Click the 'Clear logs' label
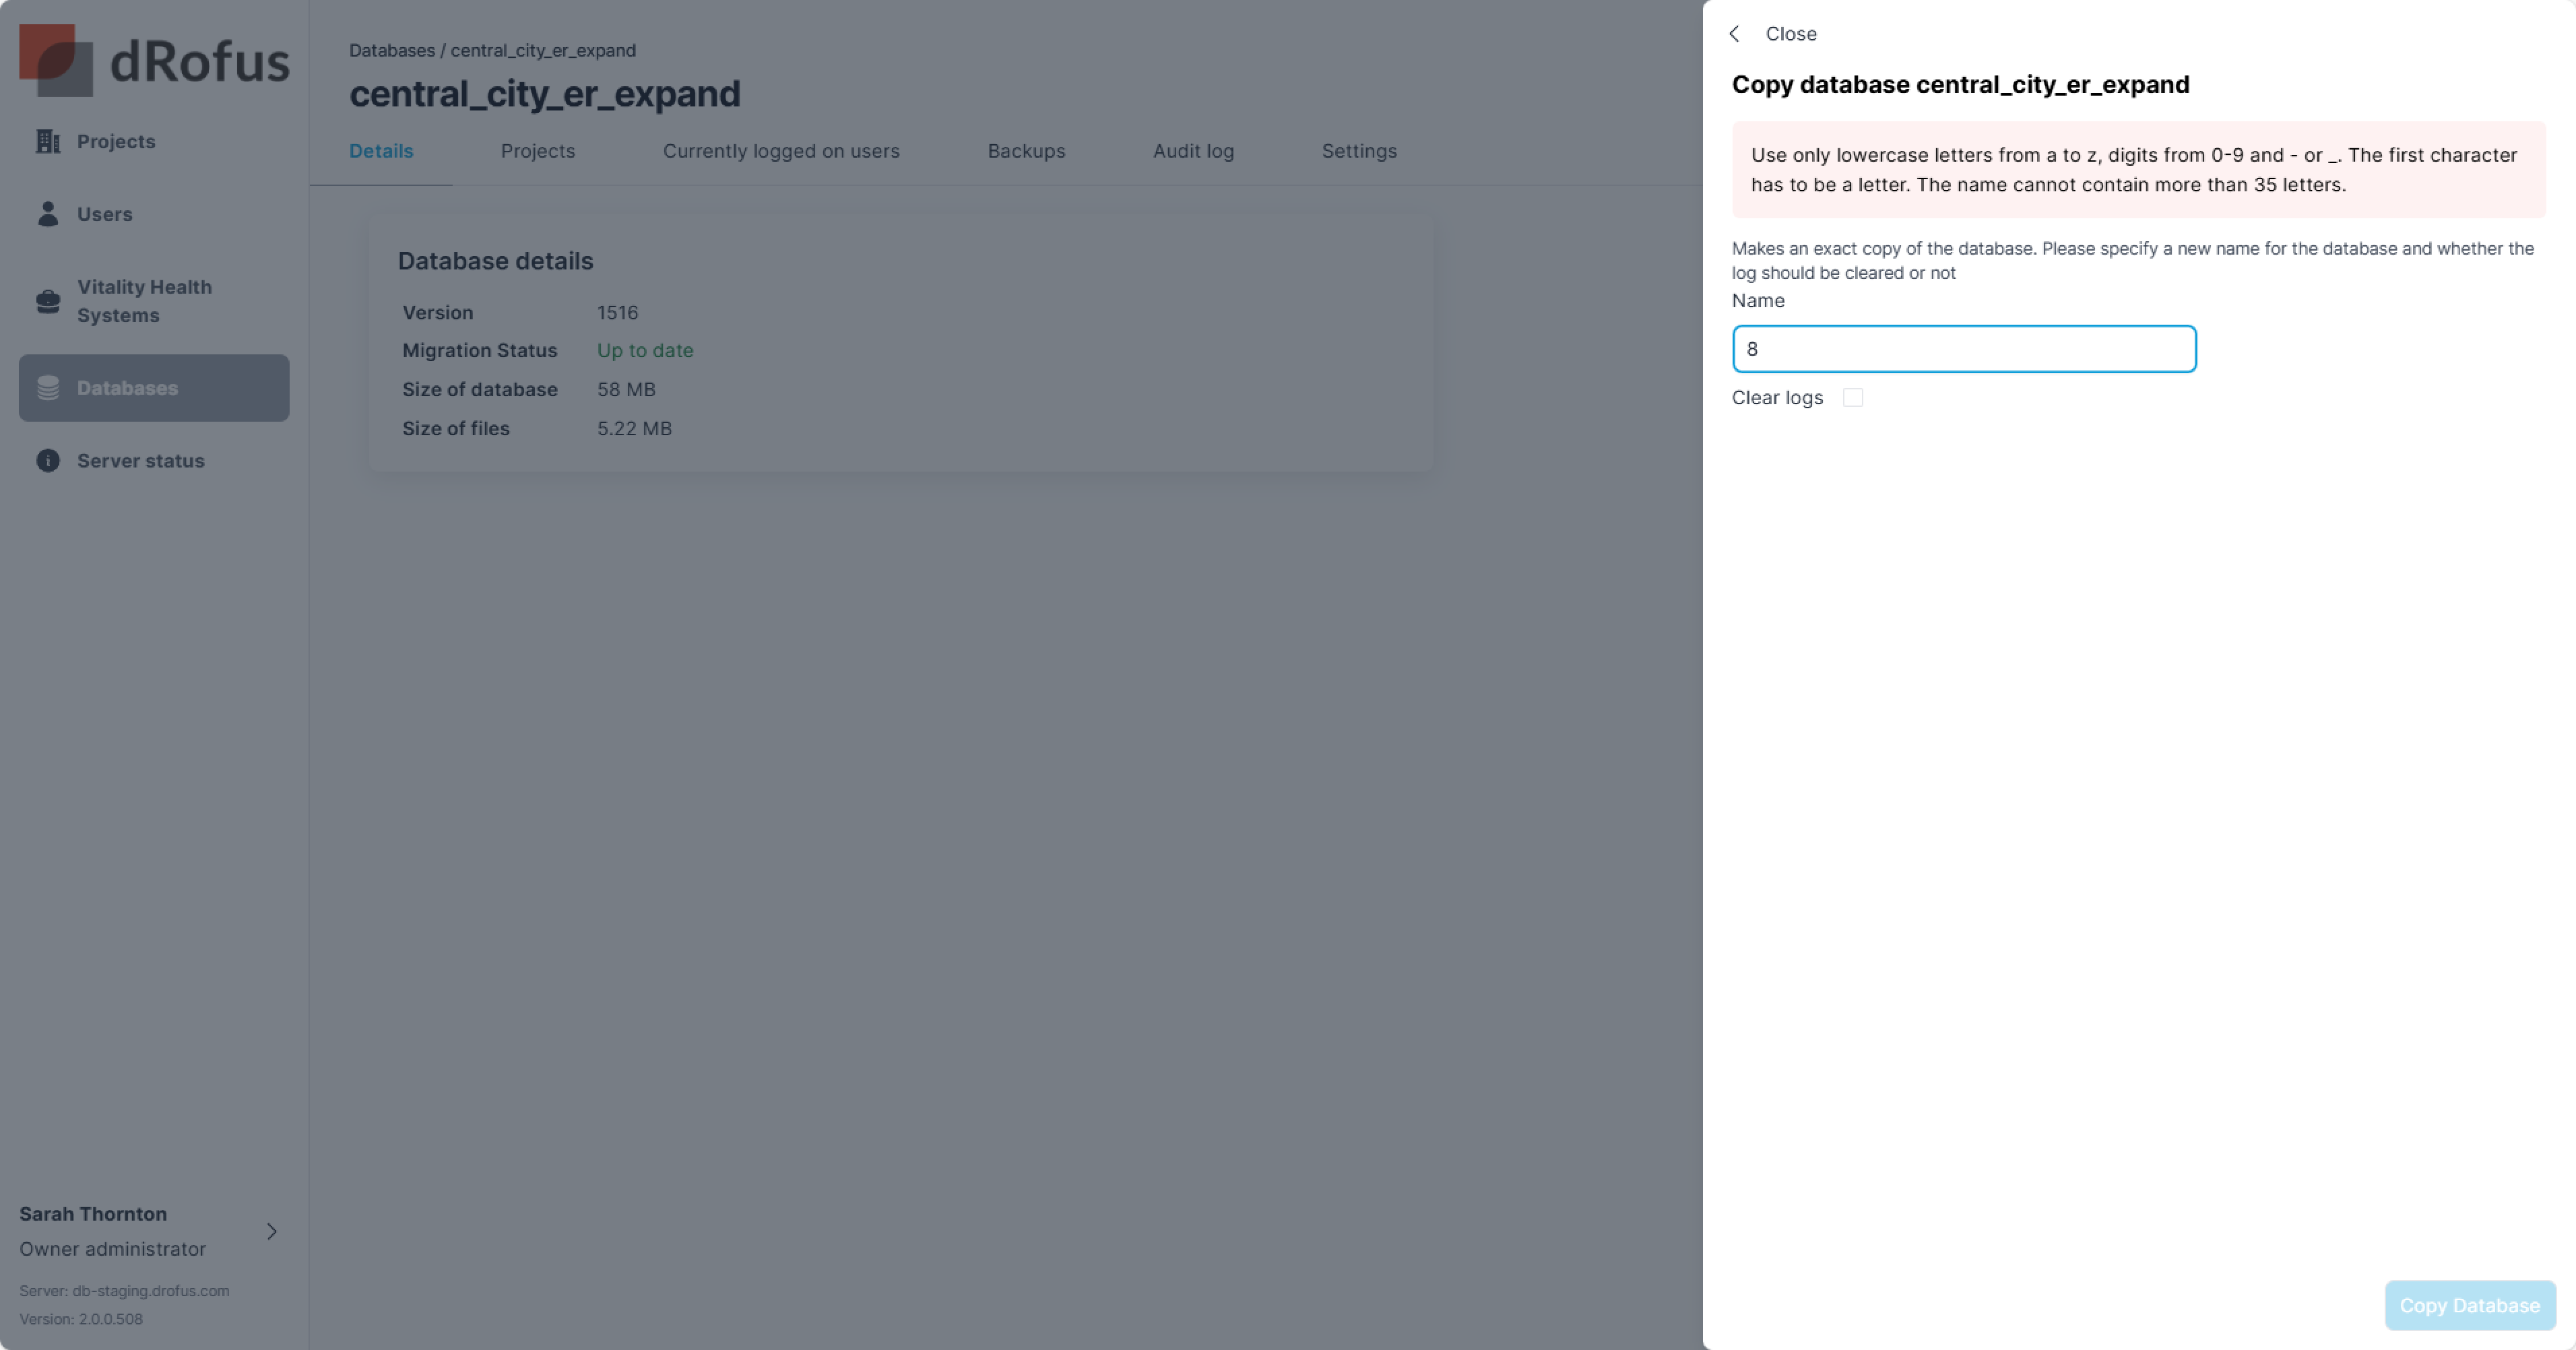 pyautogui.click(x=1777, y=398)
